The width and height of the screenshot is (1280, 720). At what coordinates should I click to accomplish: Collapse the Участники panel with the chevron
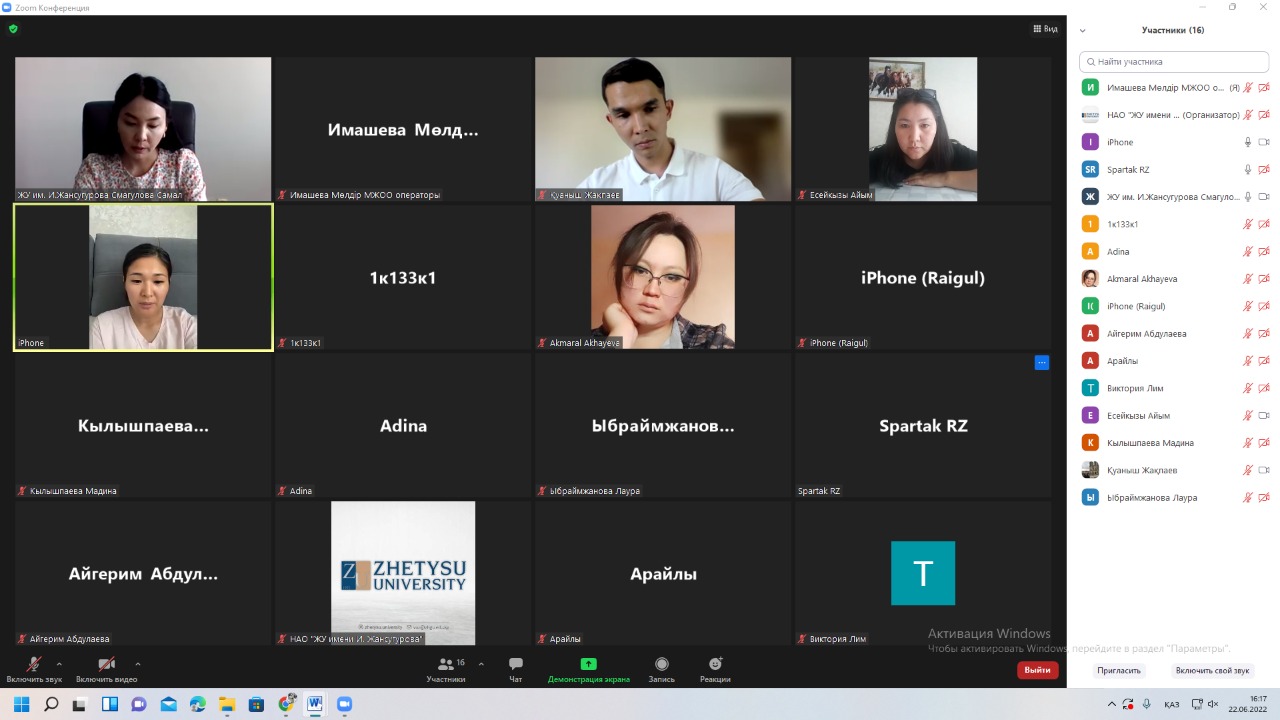point(1082,31)
